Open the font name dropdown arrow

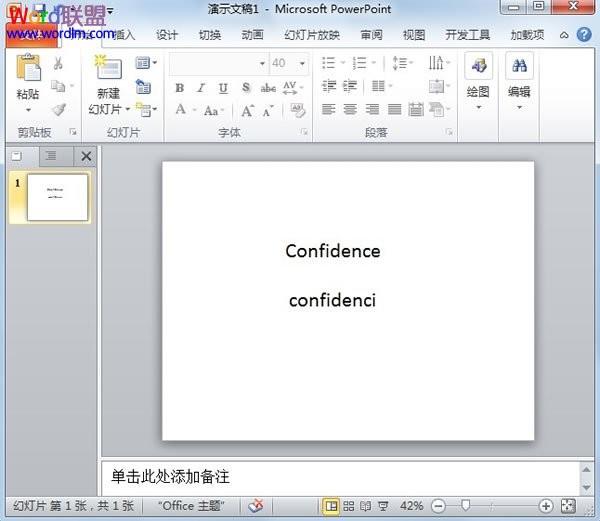tap(262, 63)
